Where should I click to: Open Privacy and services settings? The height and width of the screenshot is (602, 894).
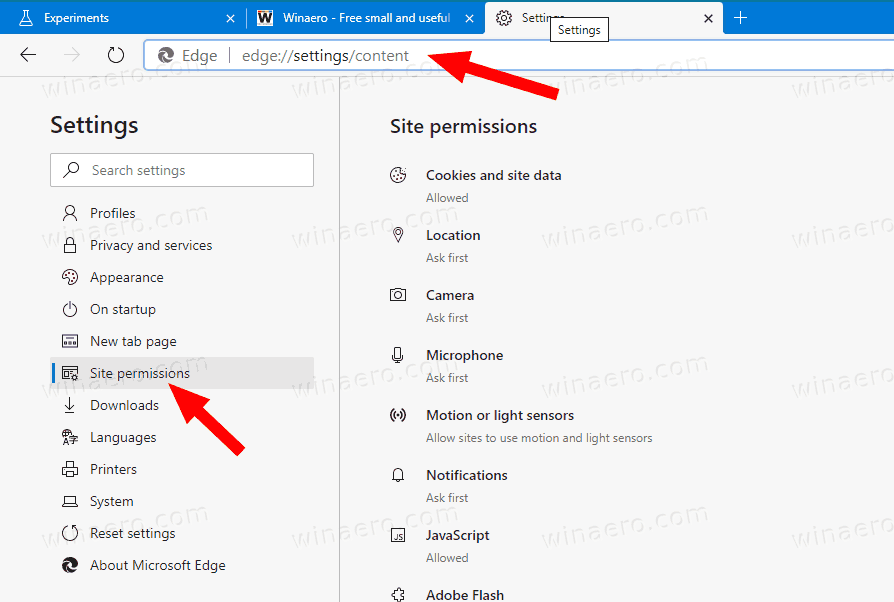(150, 245)
